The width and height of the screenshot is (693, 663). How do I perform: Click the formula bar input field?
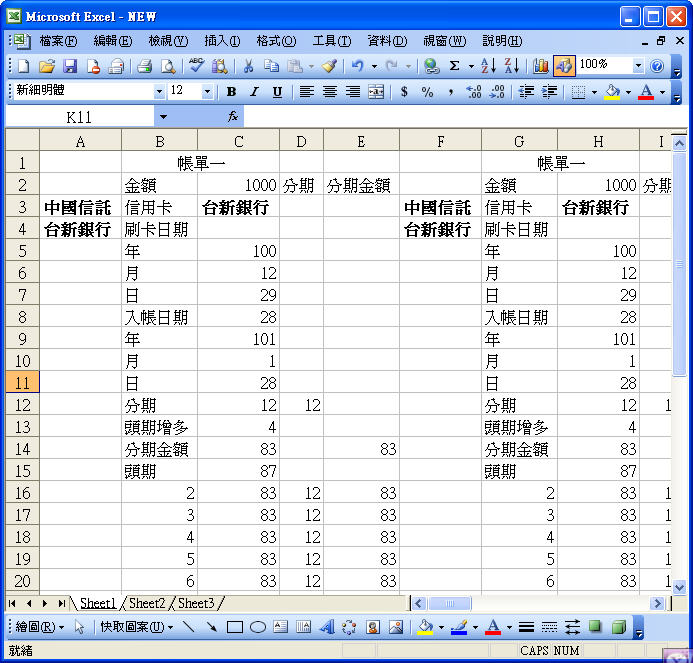[464, 117]
